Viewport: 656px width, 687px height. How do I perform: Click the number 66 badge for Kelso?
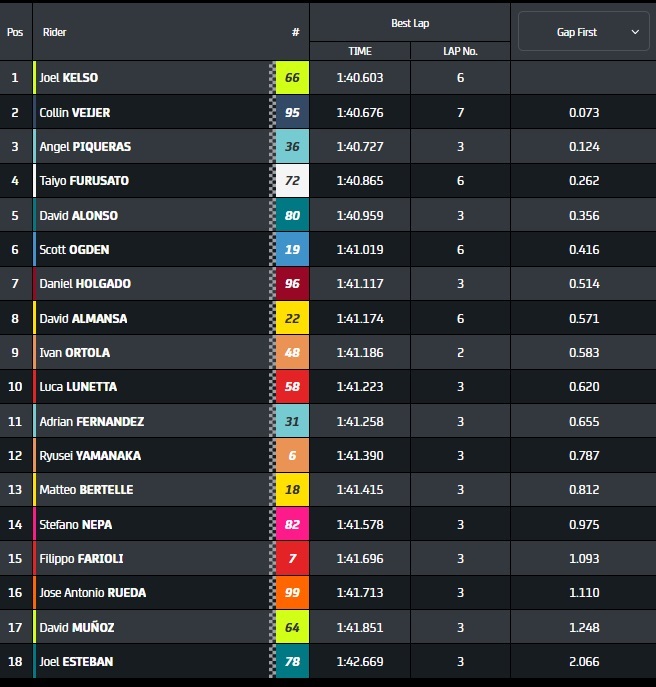292,78
